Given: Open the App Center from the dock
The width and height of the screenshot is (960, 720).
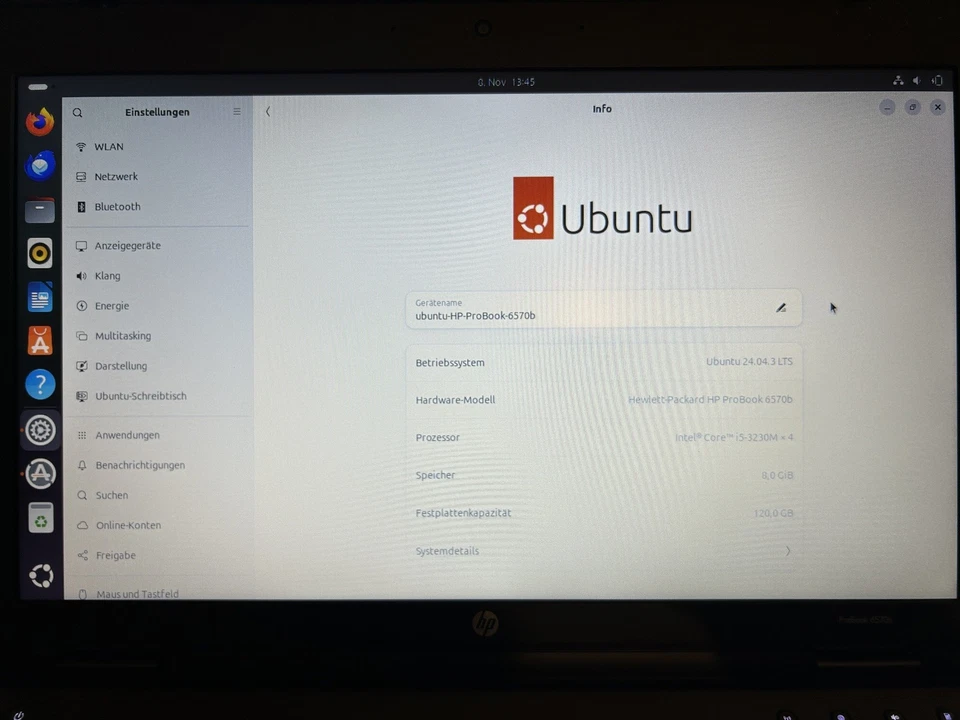Looking at the screenshot, I should tap(40, 341).
